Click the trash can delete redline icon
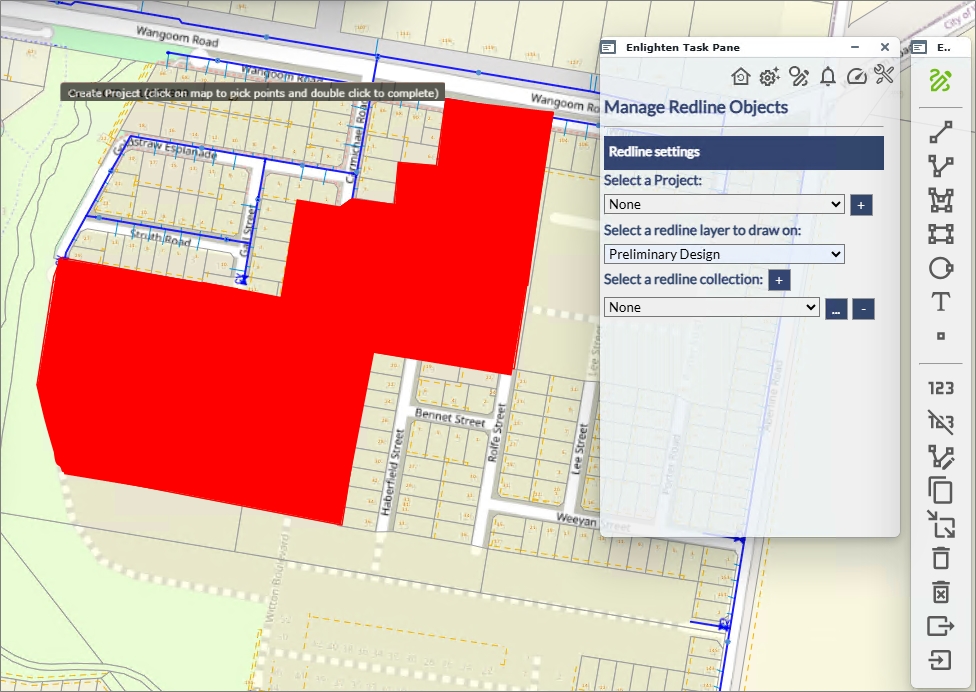 point(940,558)
